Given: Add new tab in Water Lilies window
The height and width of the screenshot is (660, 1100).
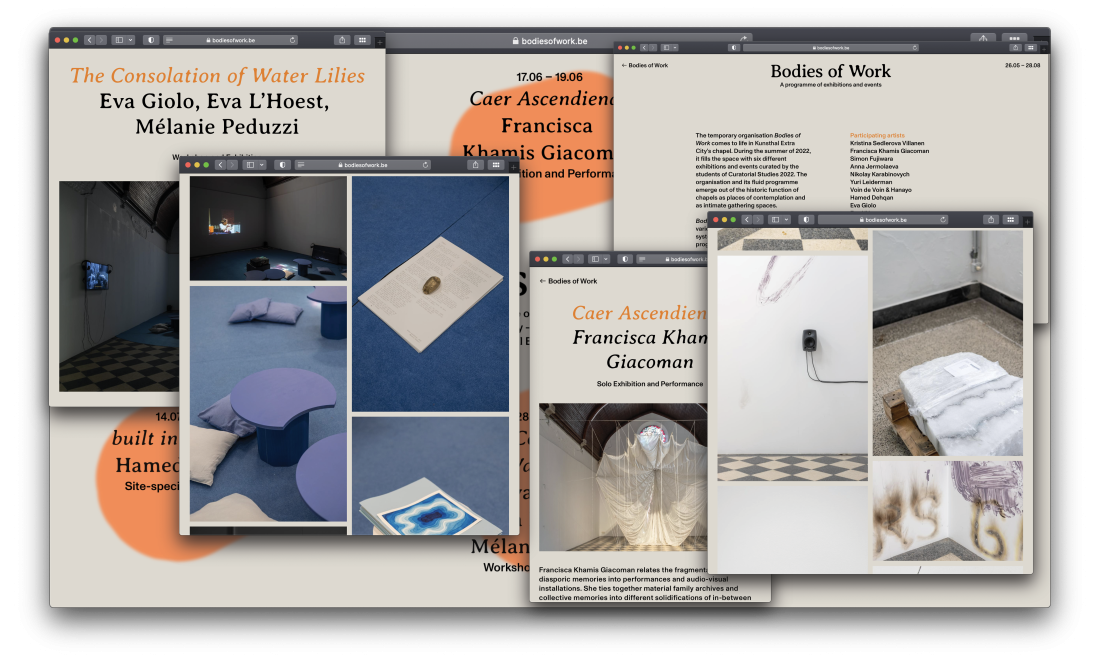Looking at the screenshot, I should (x=380, y=42).
